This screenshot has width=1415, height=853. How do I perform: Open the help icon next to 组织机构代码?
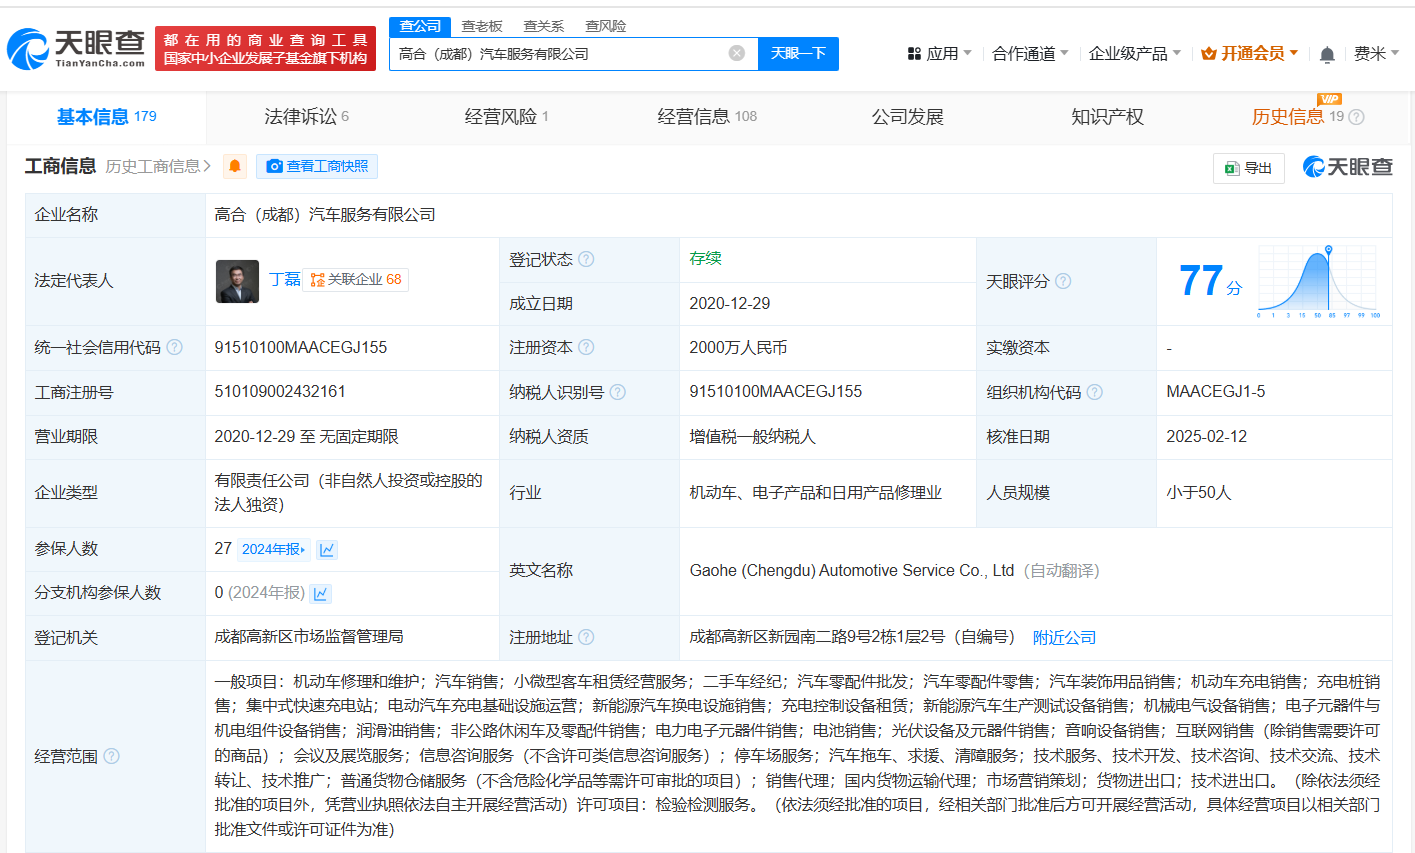(x=1094, y=392)
